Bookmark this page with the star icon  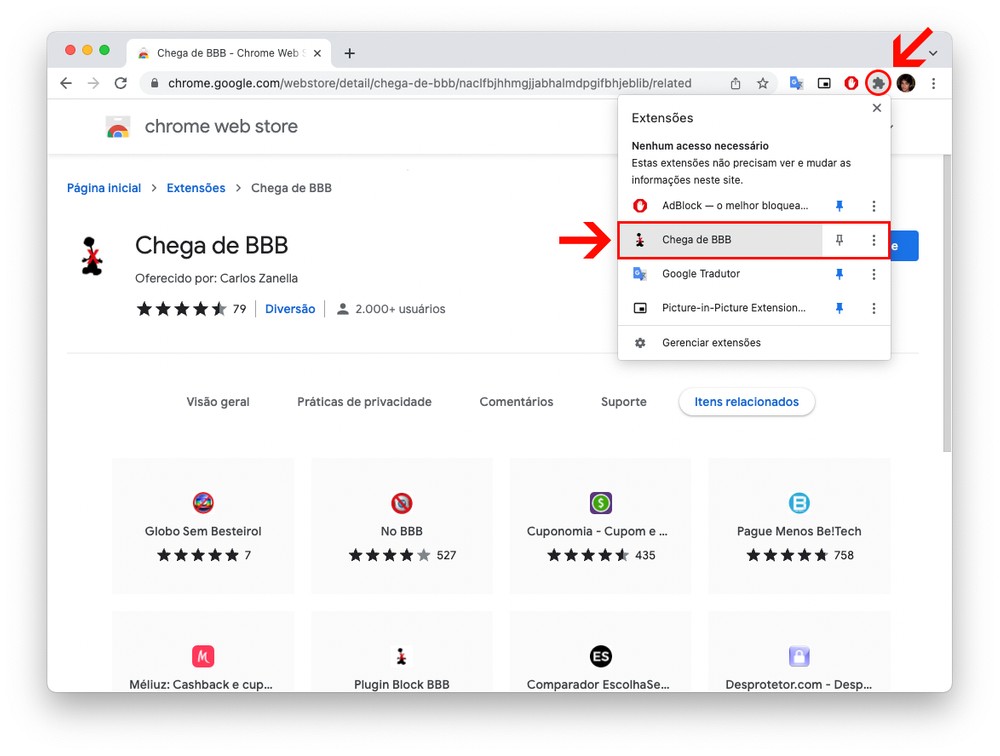click(x=763, y=84)
